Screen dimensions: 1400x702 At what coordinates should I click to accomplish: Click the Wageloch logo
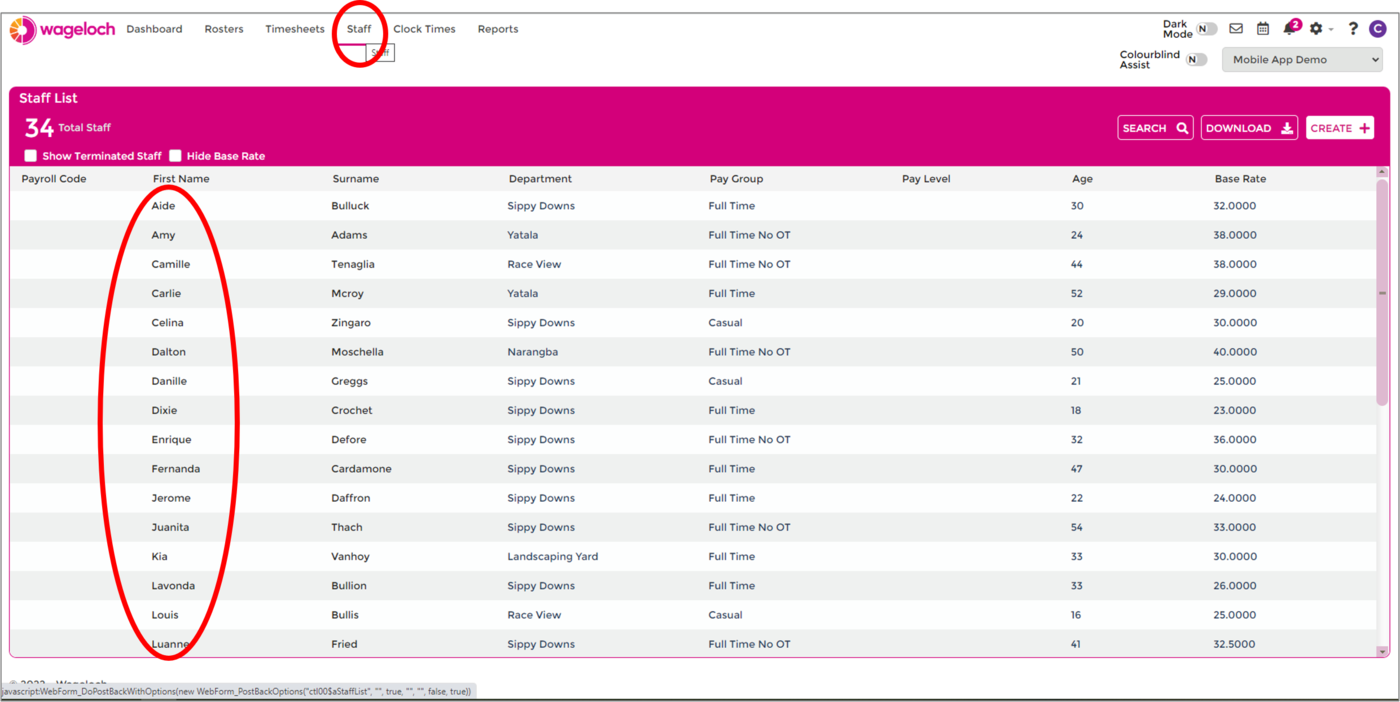(x=62, y=30)
